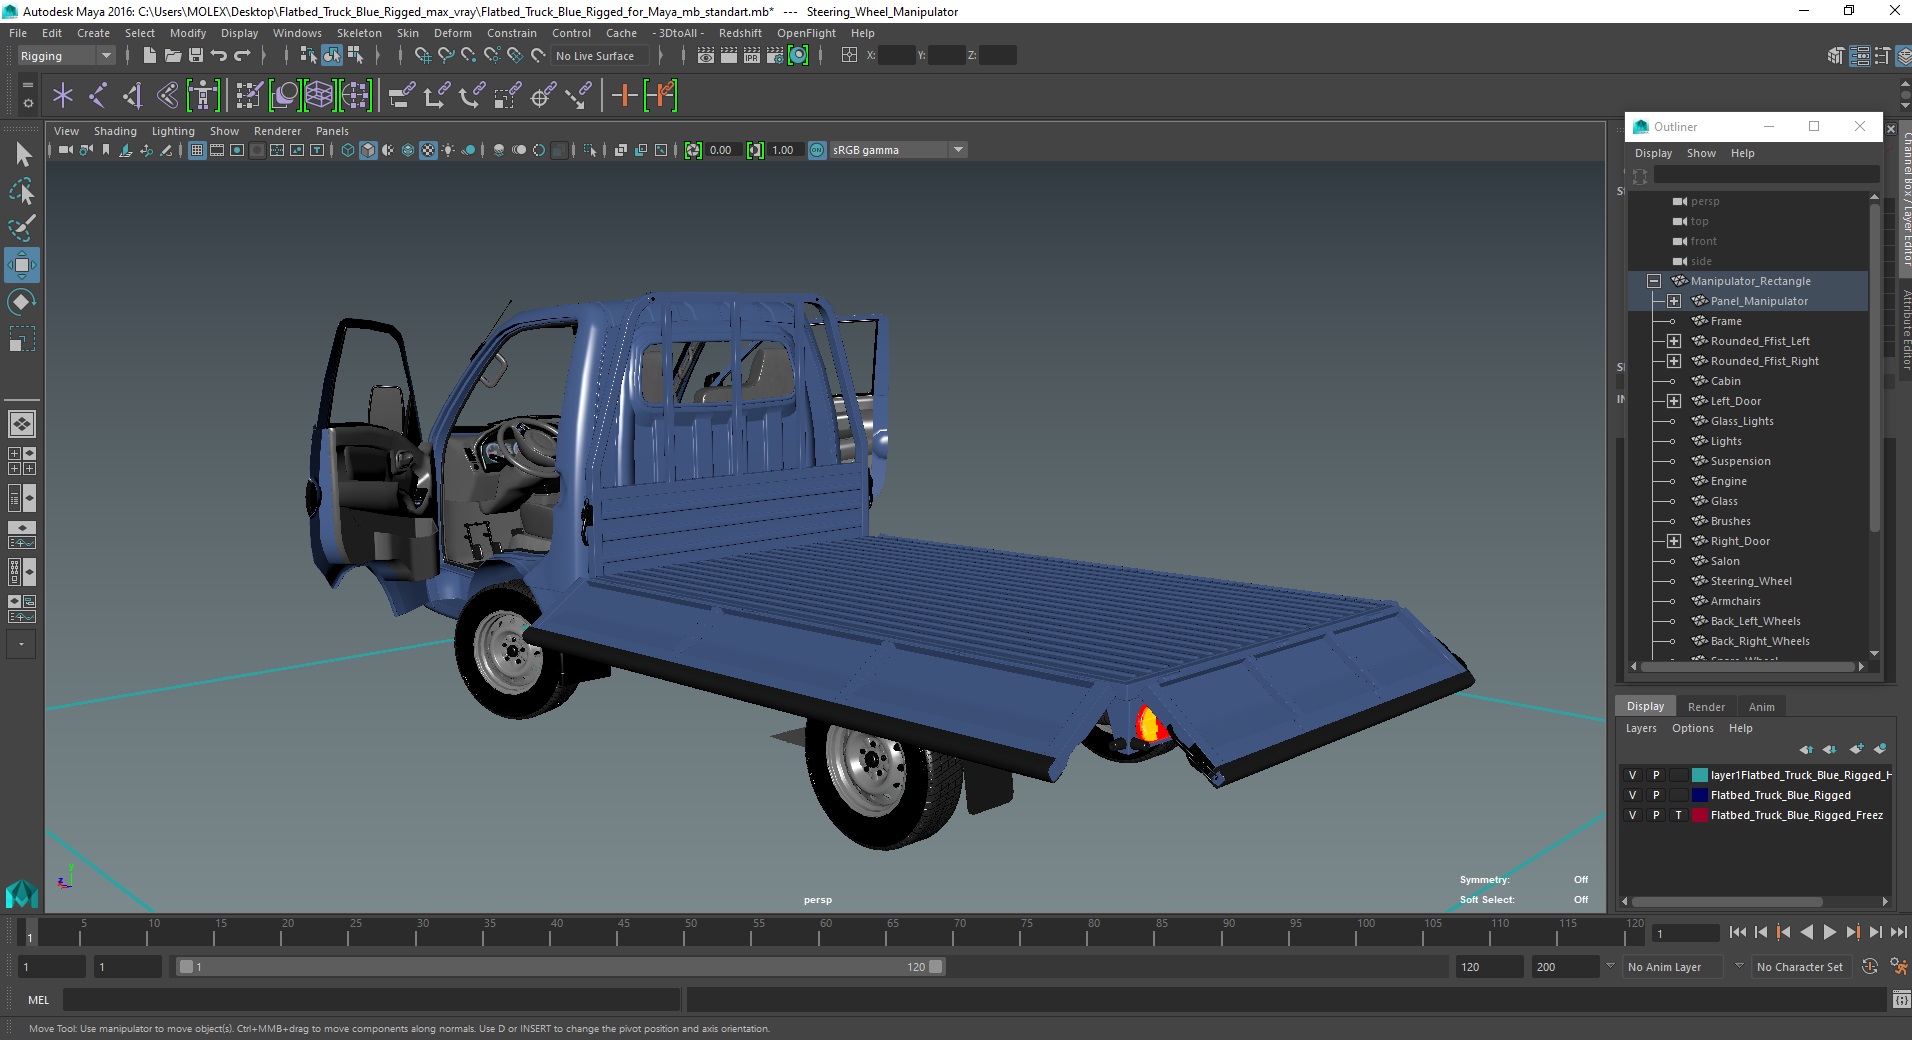Switch to the Anim layer tab
1912x1040 pixels.
[1761, 706]
